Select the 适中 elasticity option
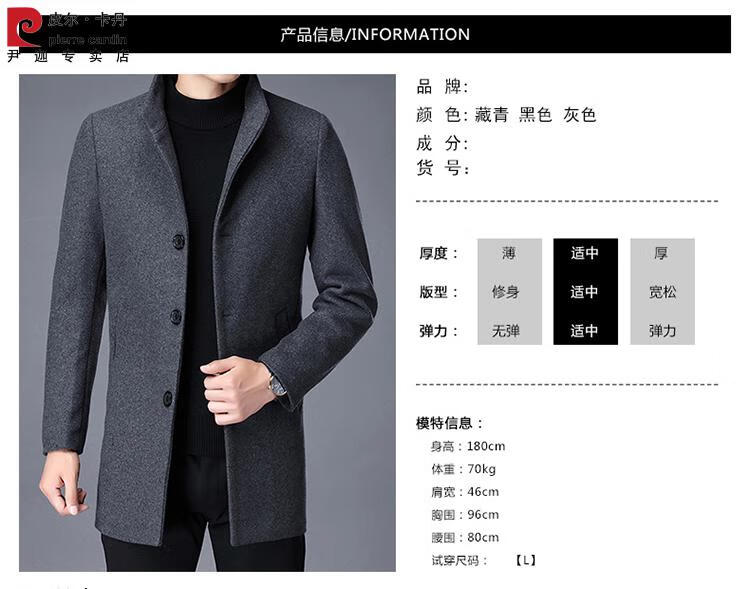750x589 pixels. click(585, 331)
